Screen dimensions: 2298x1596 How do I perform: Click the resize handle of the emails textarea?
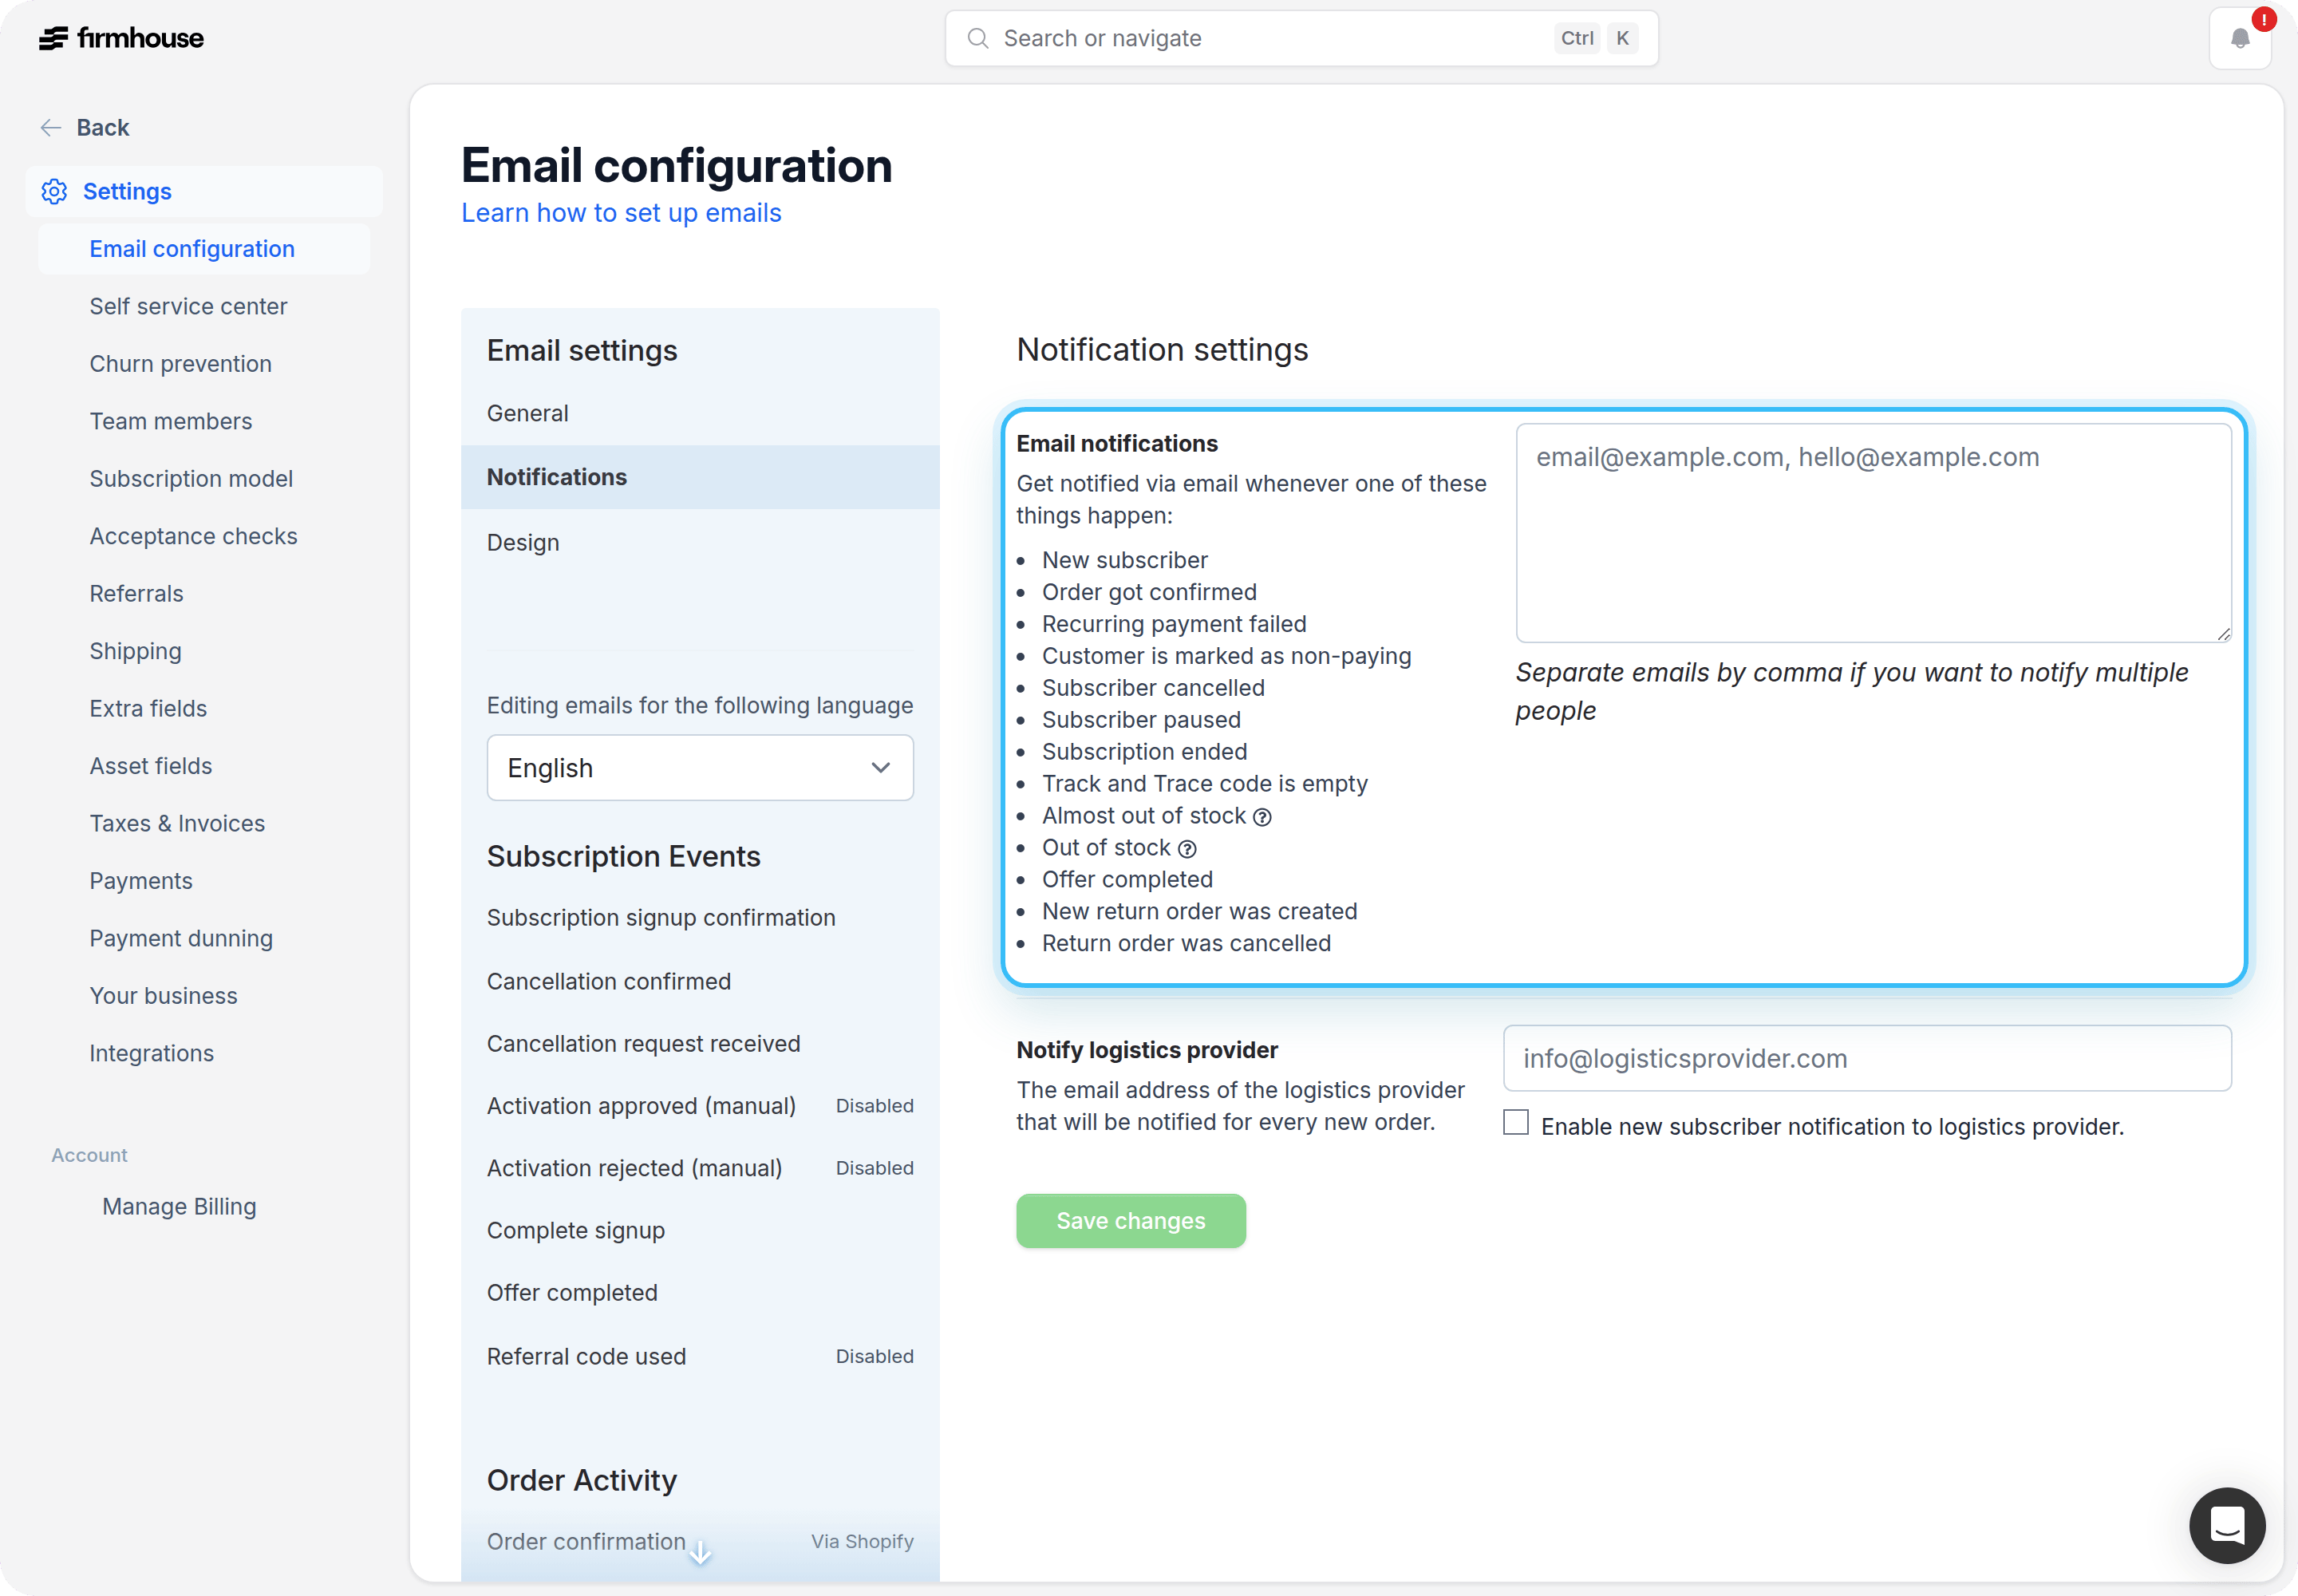(x=2223, y=634)
